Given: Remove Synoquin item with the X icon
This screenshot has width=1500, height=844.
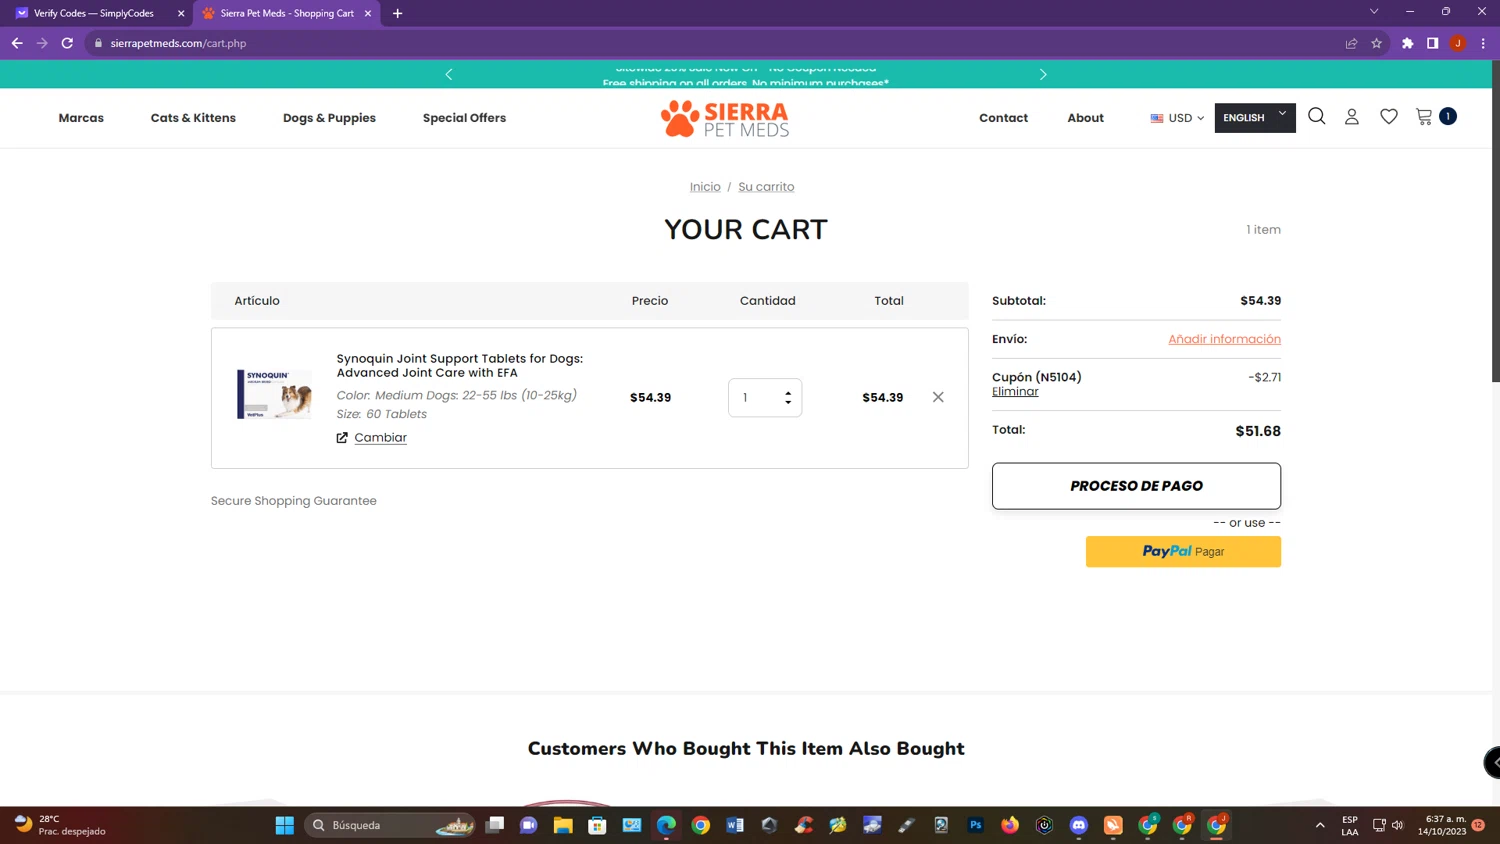Looking at the screenshot, I should click(938, 397).
